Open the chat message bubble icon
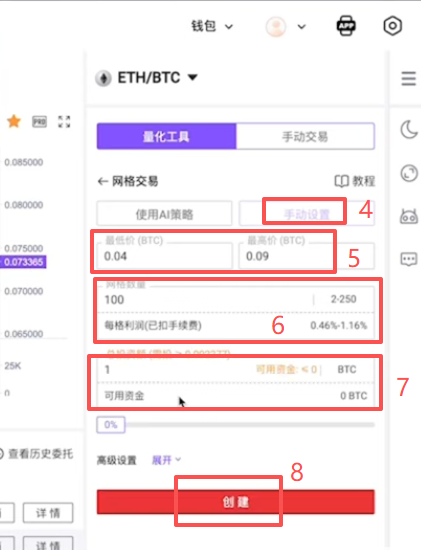The width and height of the screenshot is (421, 550). coord(409,259)
